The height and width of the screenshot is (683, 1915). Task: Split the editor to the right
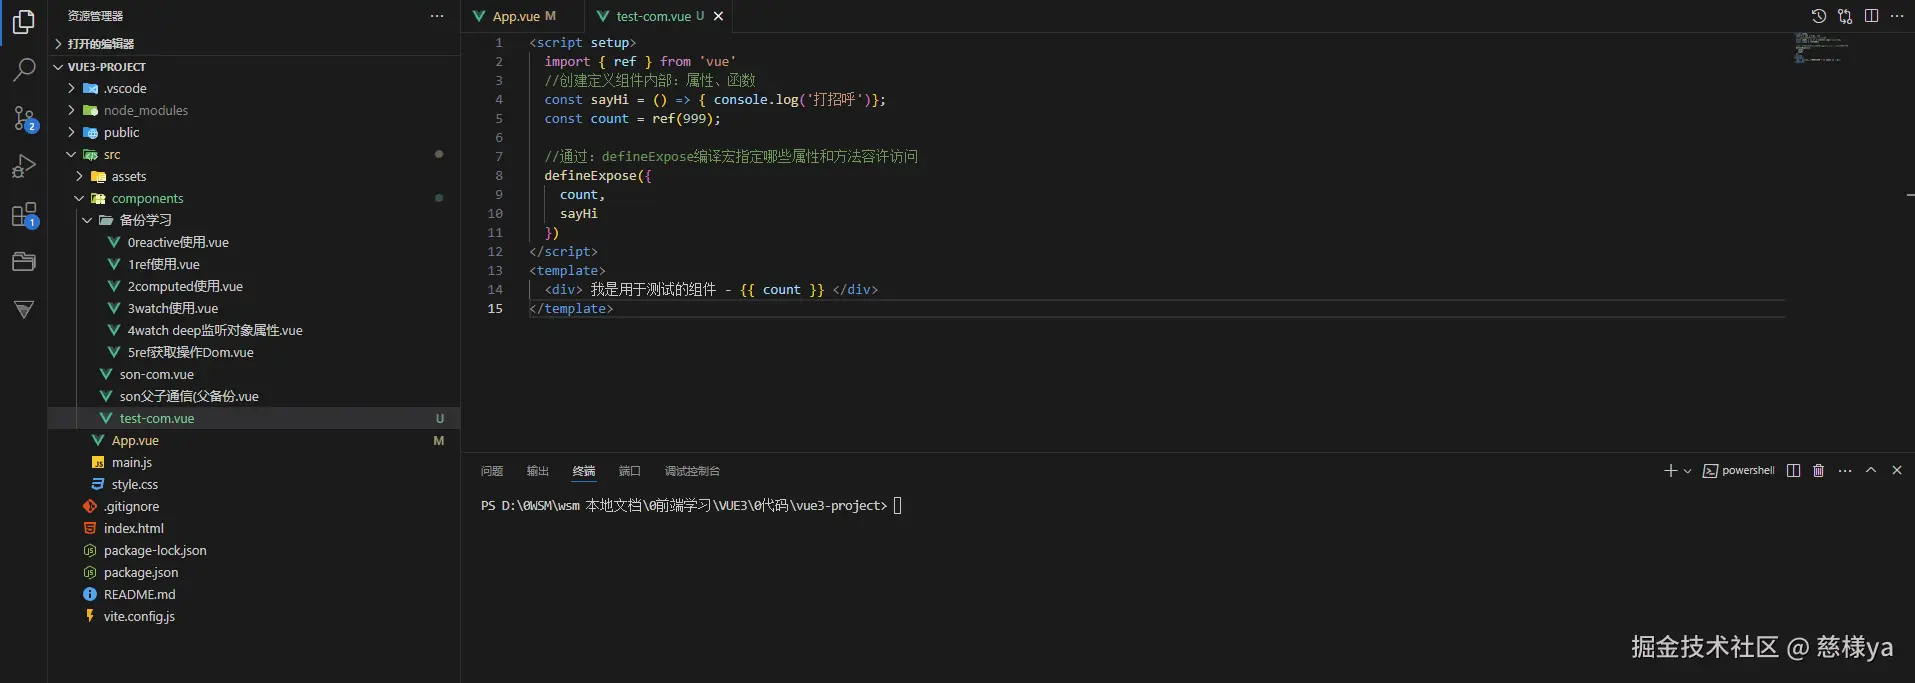coord(1871,16)
